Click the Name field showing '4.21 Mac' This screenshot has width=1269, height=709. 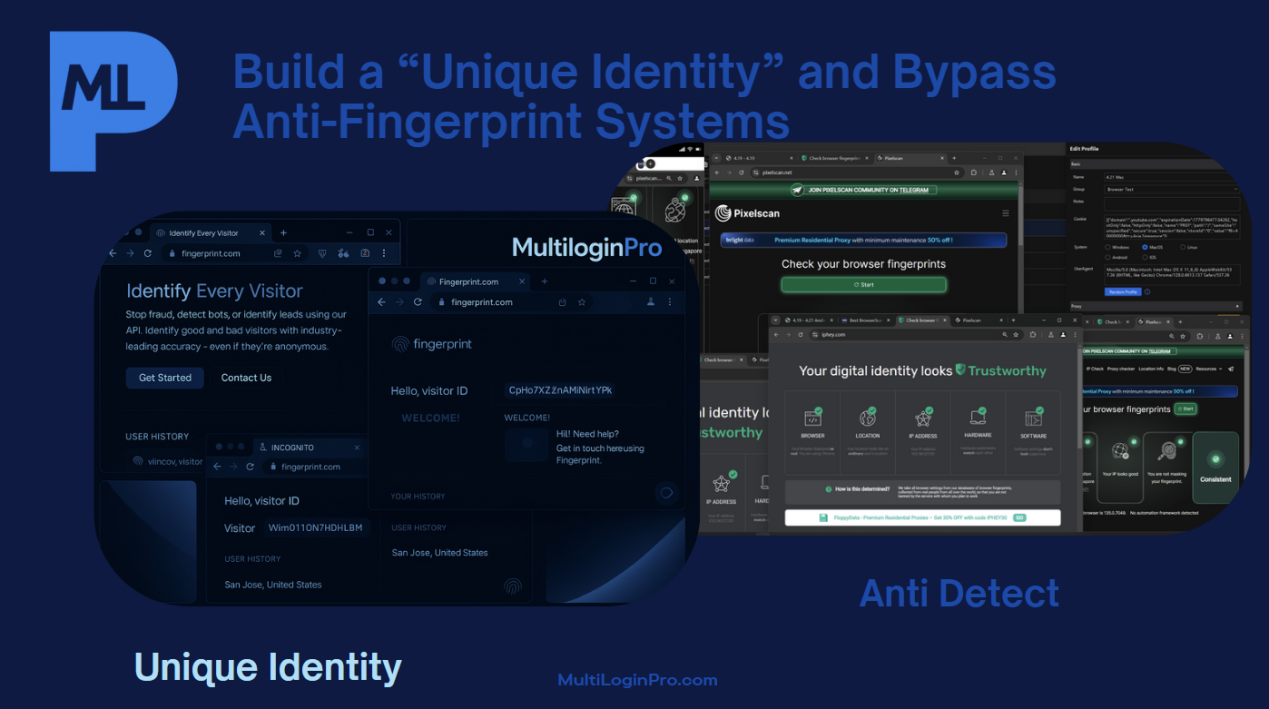point(1172,177)
